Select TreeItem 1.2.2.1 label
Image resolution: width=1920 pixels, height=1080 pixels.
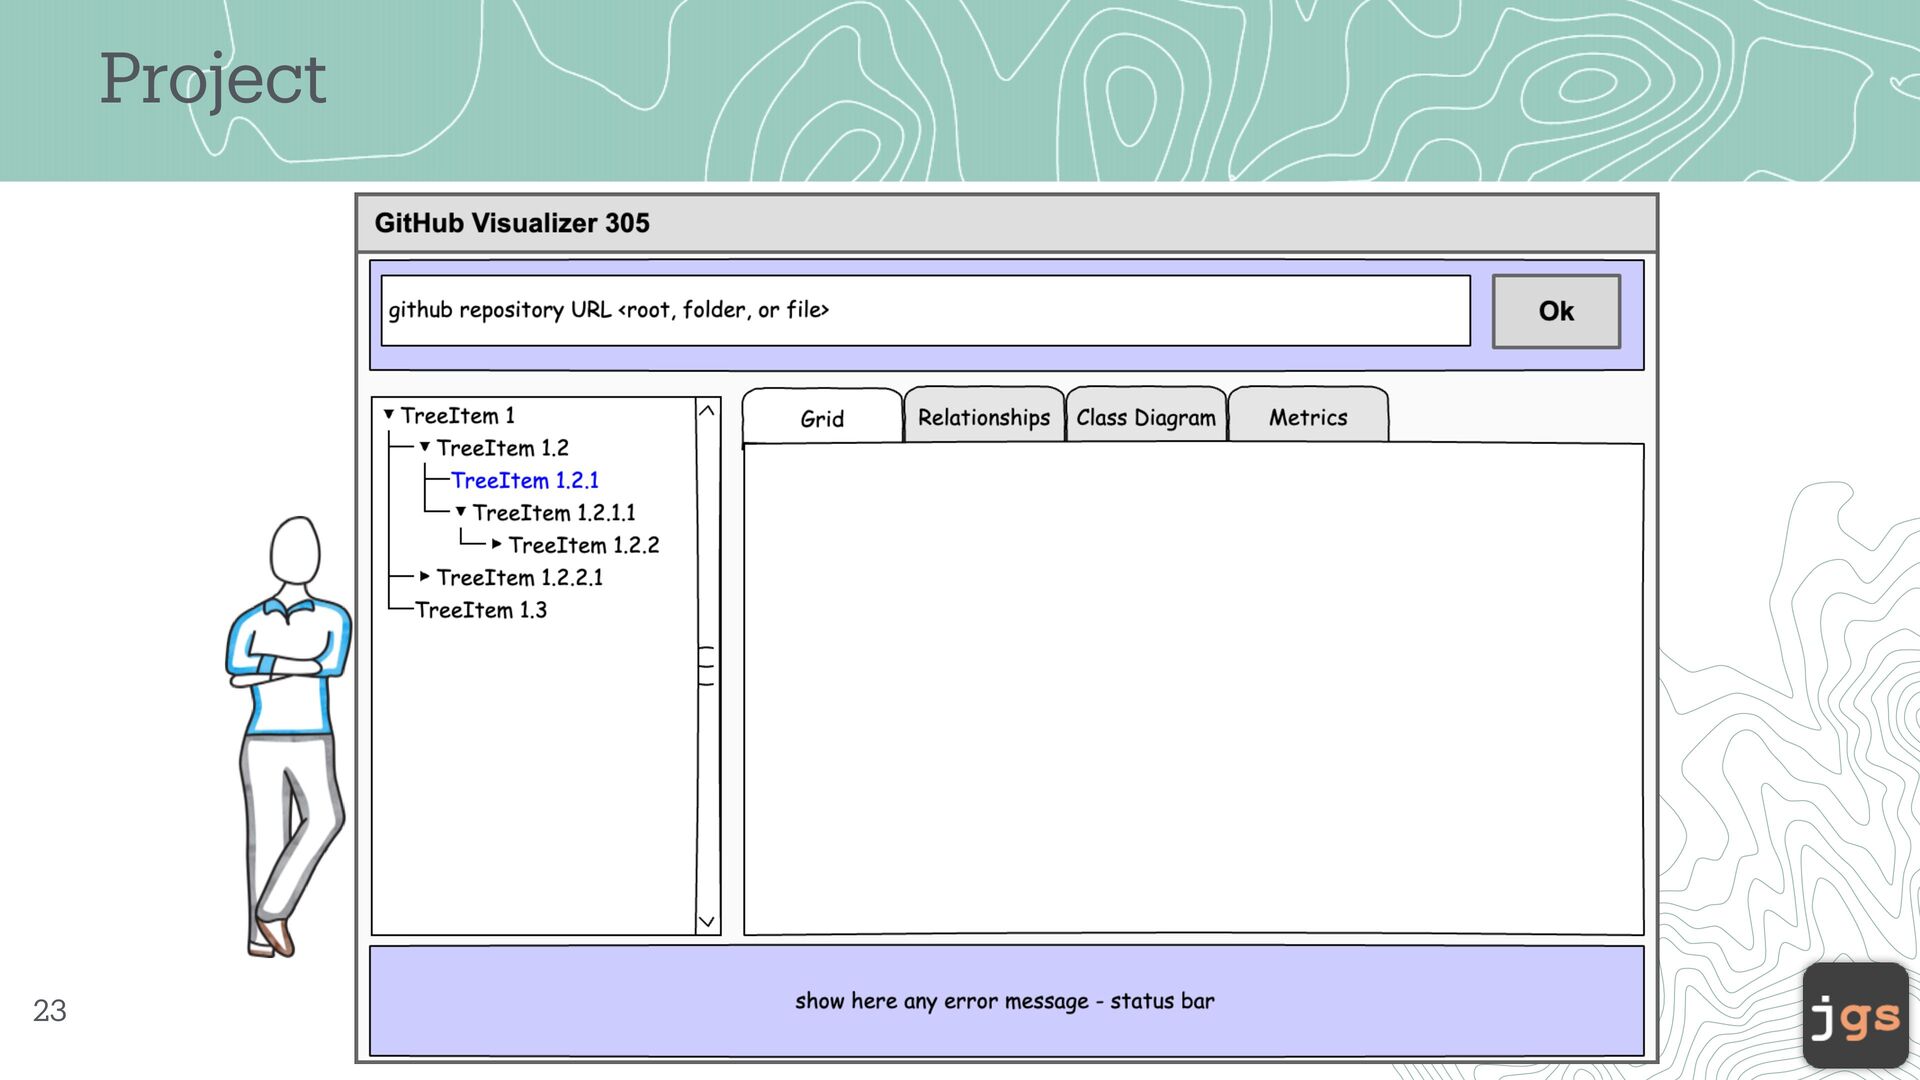coord(520,577)
